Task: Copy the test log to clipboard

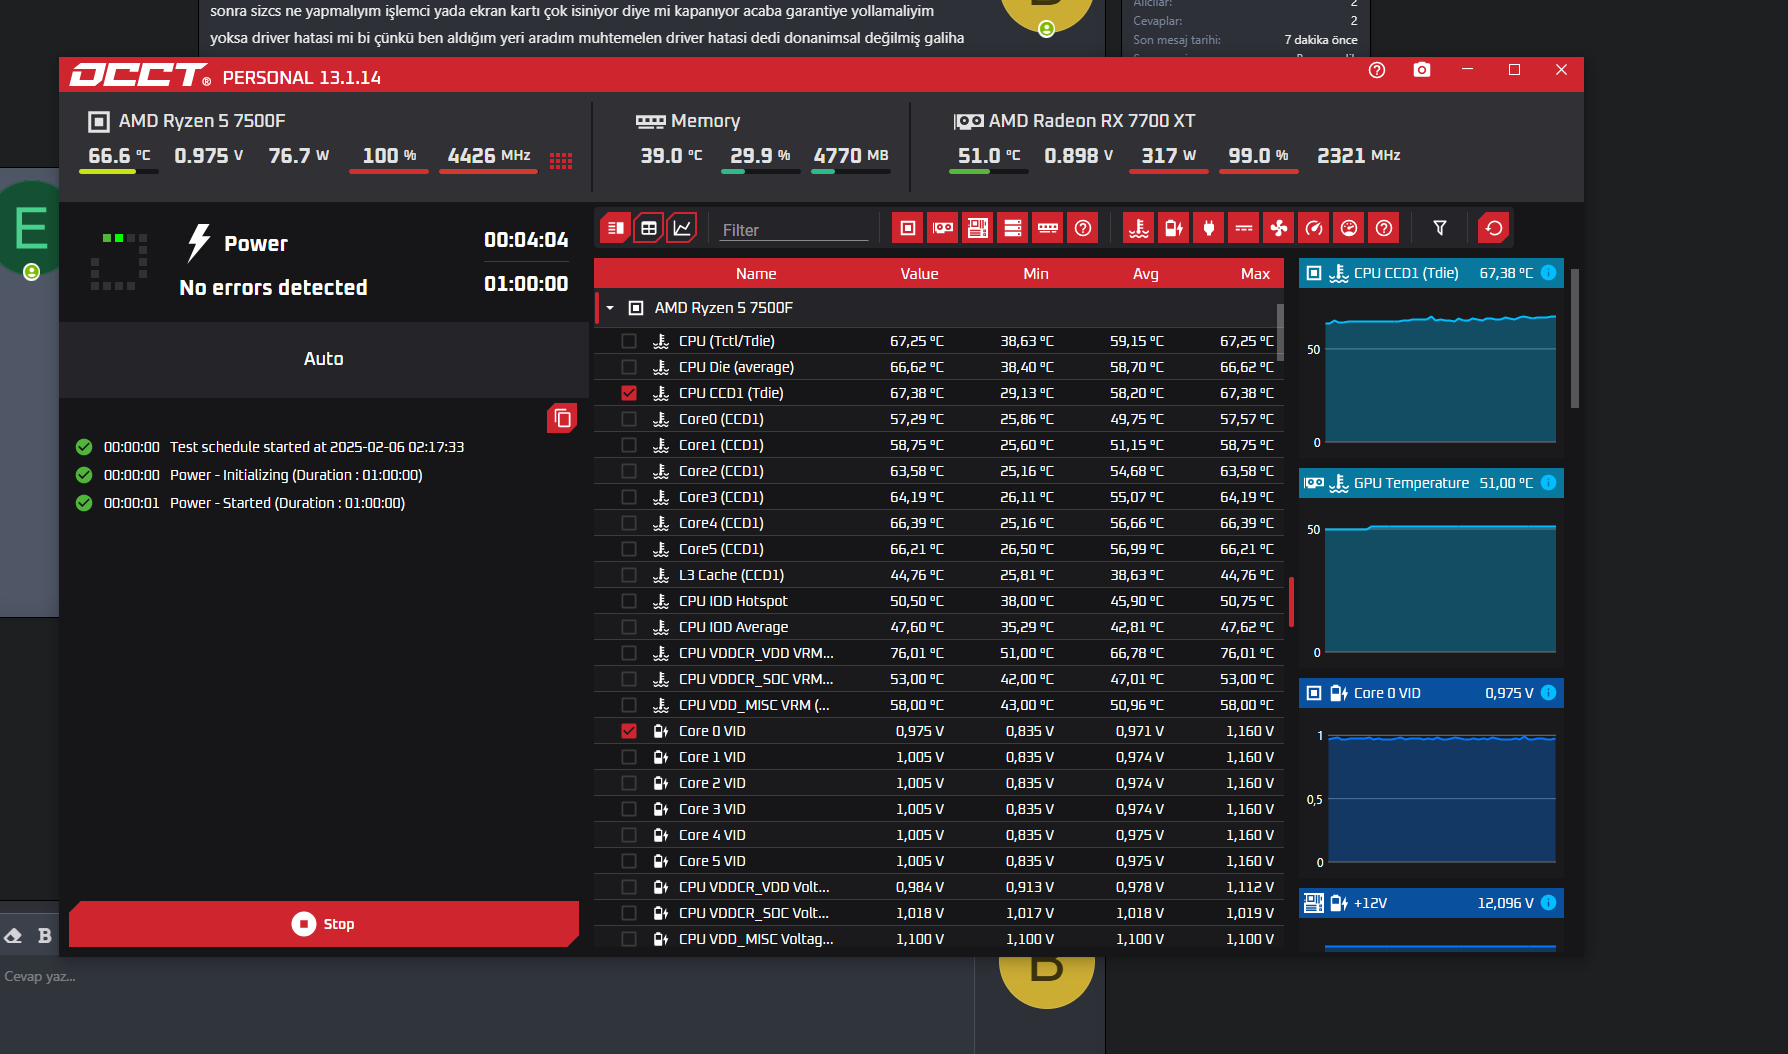Action: point(562,418)
